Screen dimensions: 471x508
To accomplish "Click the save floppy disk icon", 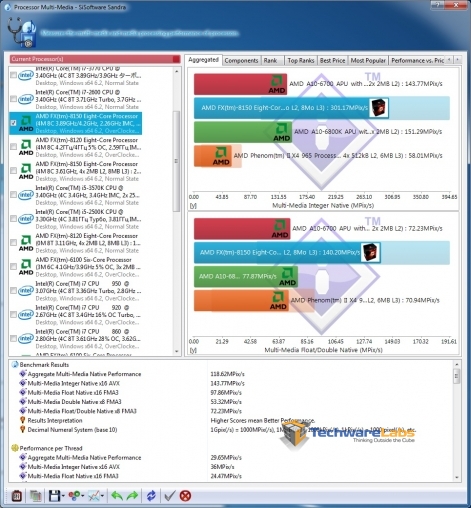I will [x=54, y=496].
